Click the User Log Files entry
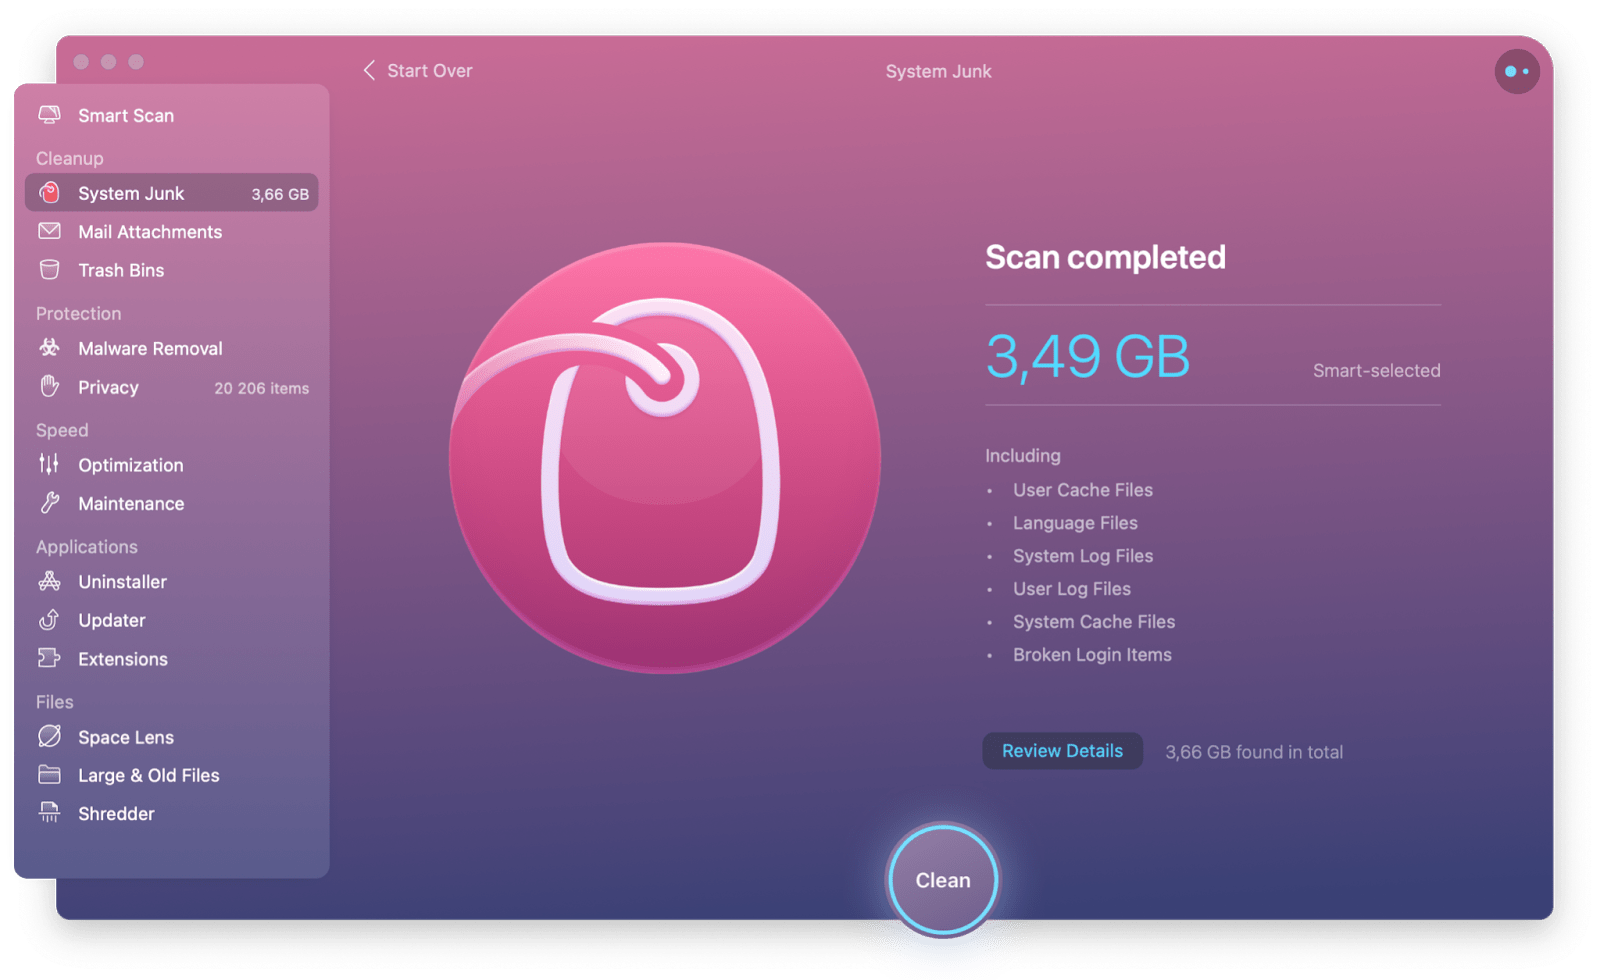The width and height of the screenshot is (1600, 980). pos(1071,589)
